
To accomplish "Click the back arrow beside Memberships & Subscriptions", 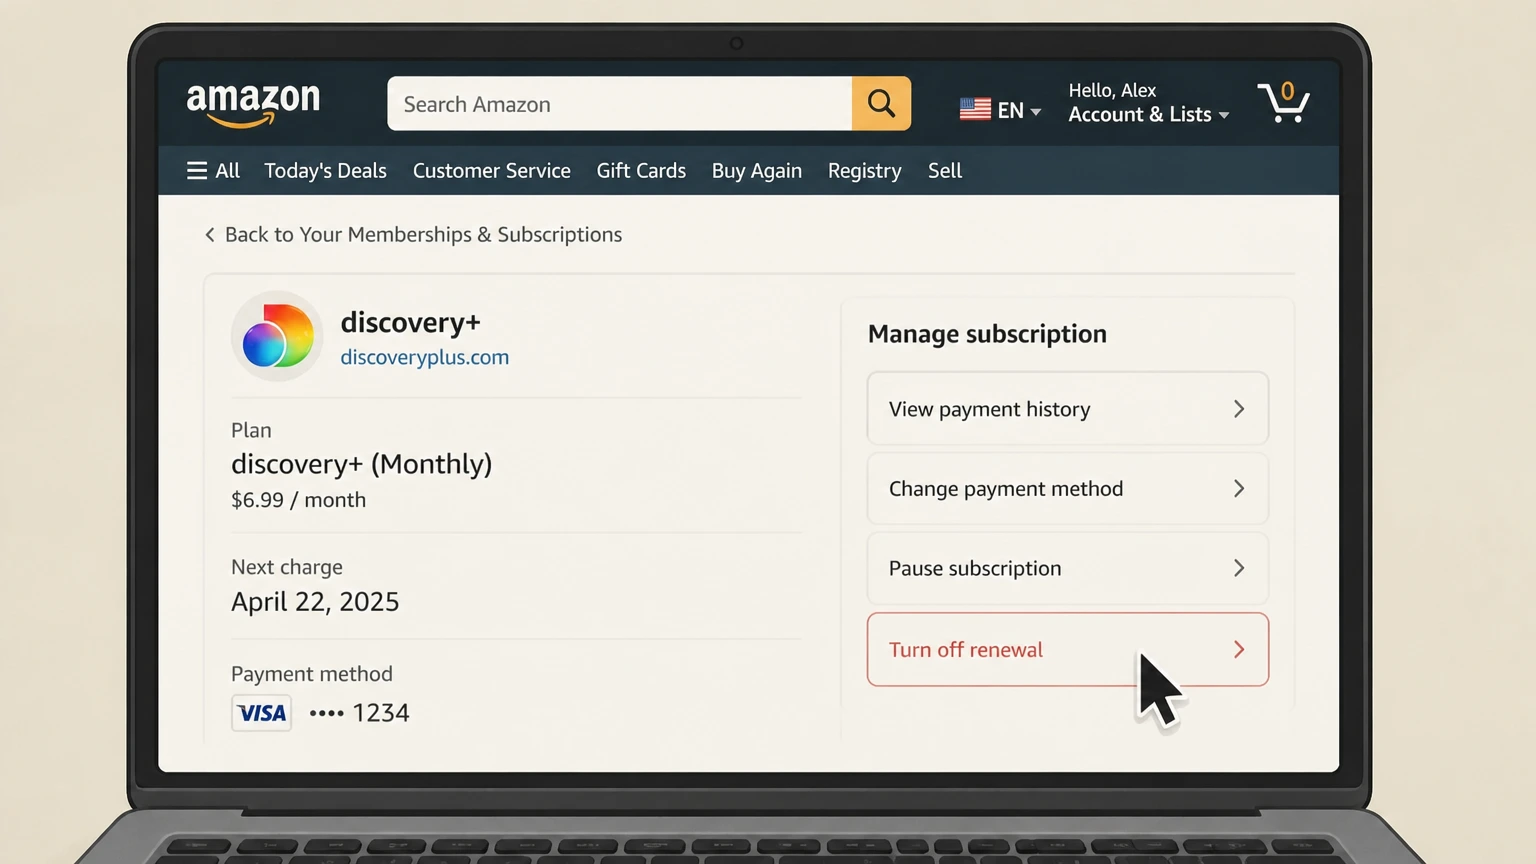I will (x=209, y=234).
